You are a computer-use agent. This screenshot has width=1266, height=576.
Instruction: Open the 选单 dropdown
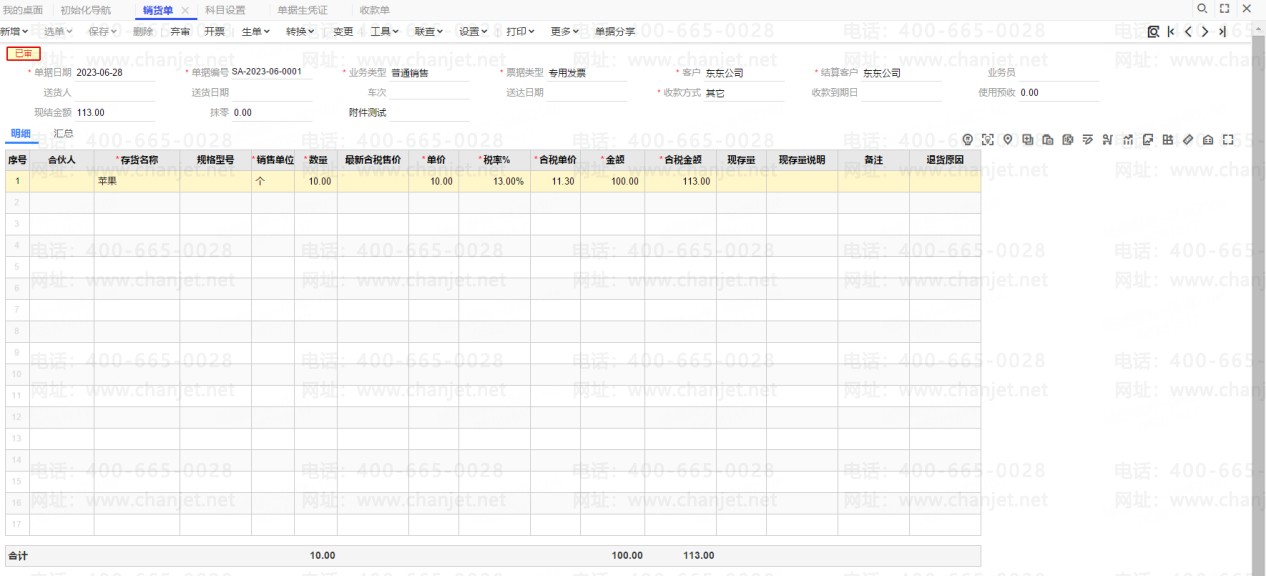coord(58,32)
